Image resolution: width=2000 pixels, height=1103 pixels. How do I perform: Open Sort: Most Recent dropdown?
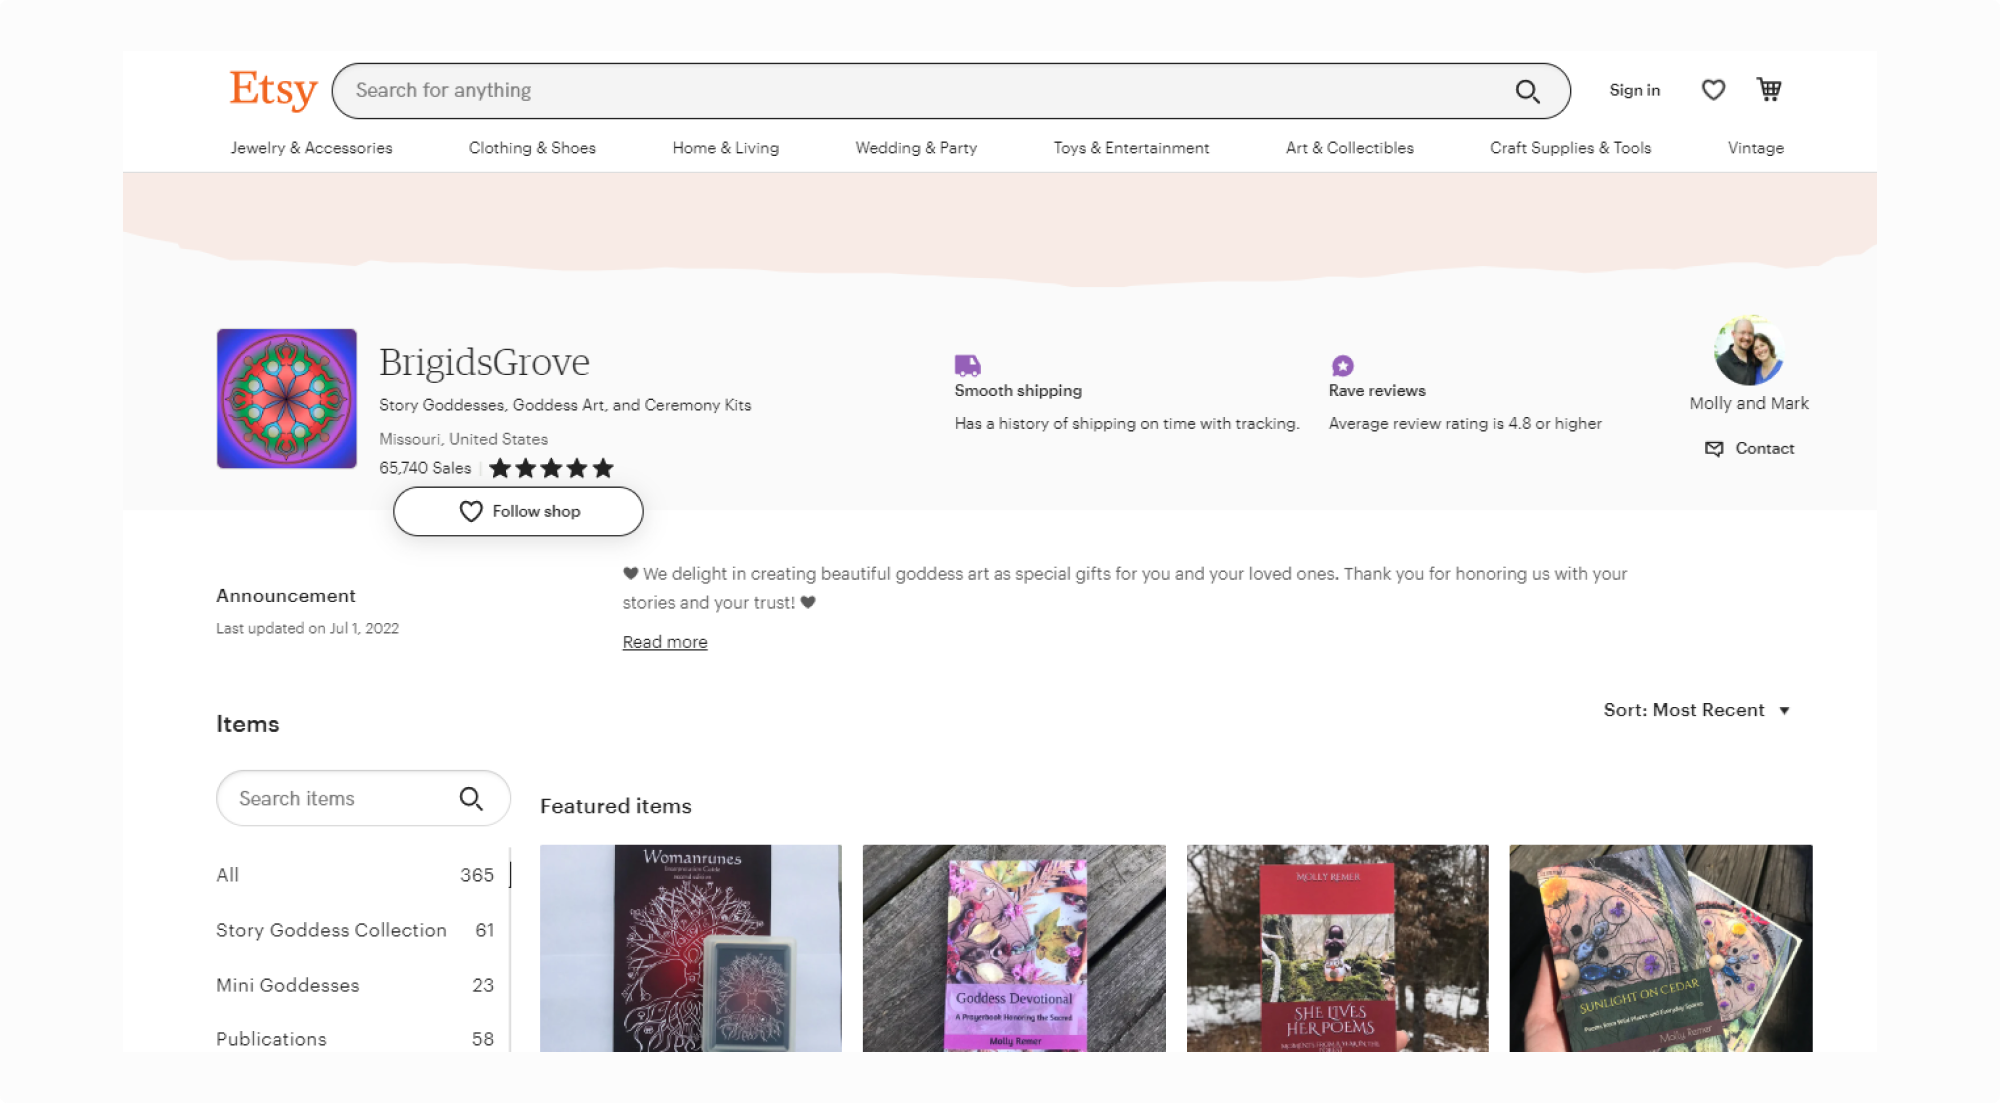pos(1697,710)
